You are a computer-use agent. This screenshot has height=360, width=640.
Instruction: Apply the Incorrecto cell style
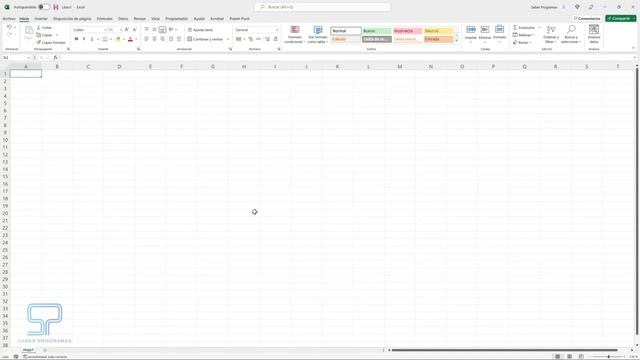[407, 31]
